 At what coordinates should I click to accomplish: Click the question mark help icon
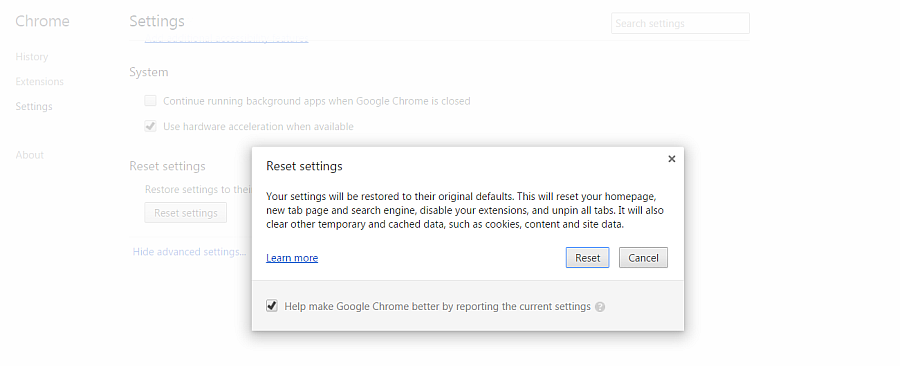point(600,307)
